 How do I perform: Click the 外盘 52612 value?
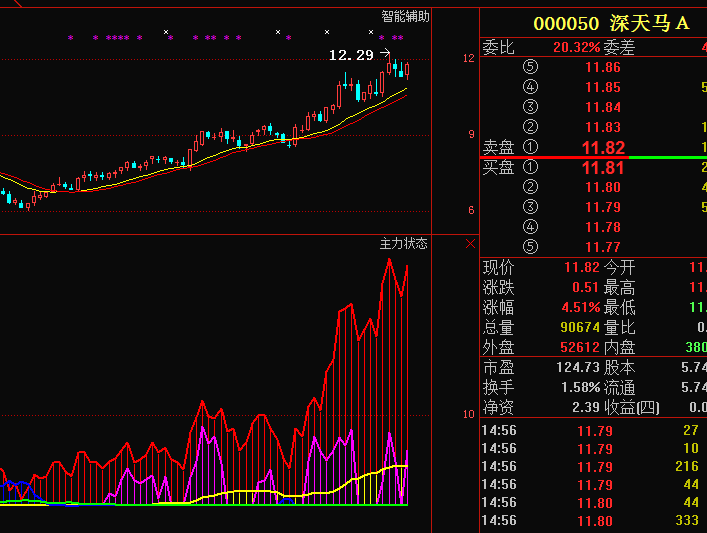[580, 347]
